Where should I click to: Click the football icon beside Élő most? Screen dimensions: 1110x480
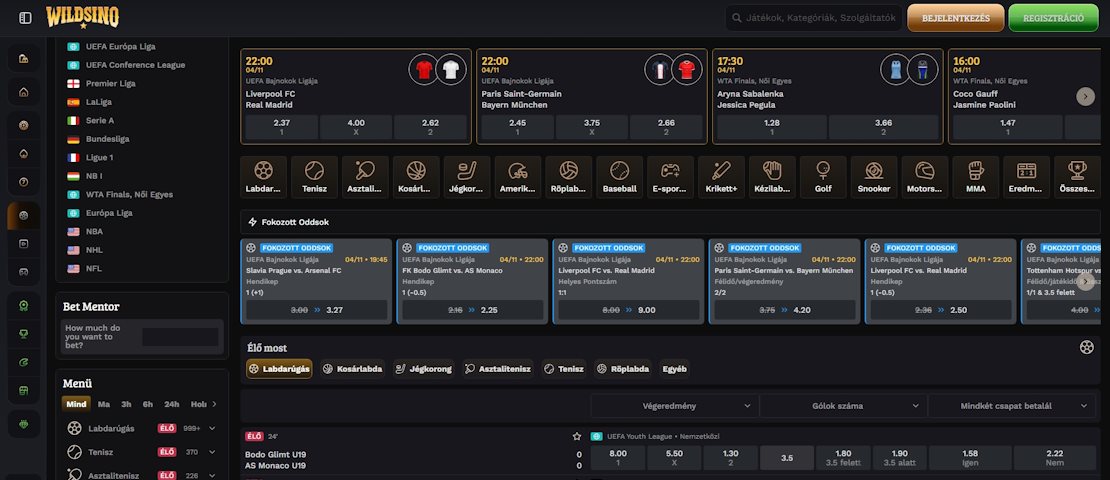coord(1087,348)
